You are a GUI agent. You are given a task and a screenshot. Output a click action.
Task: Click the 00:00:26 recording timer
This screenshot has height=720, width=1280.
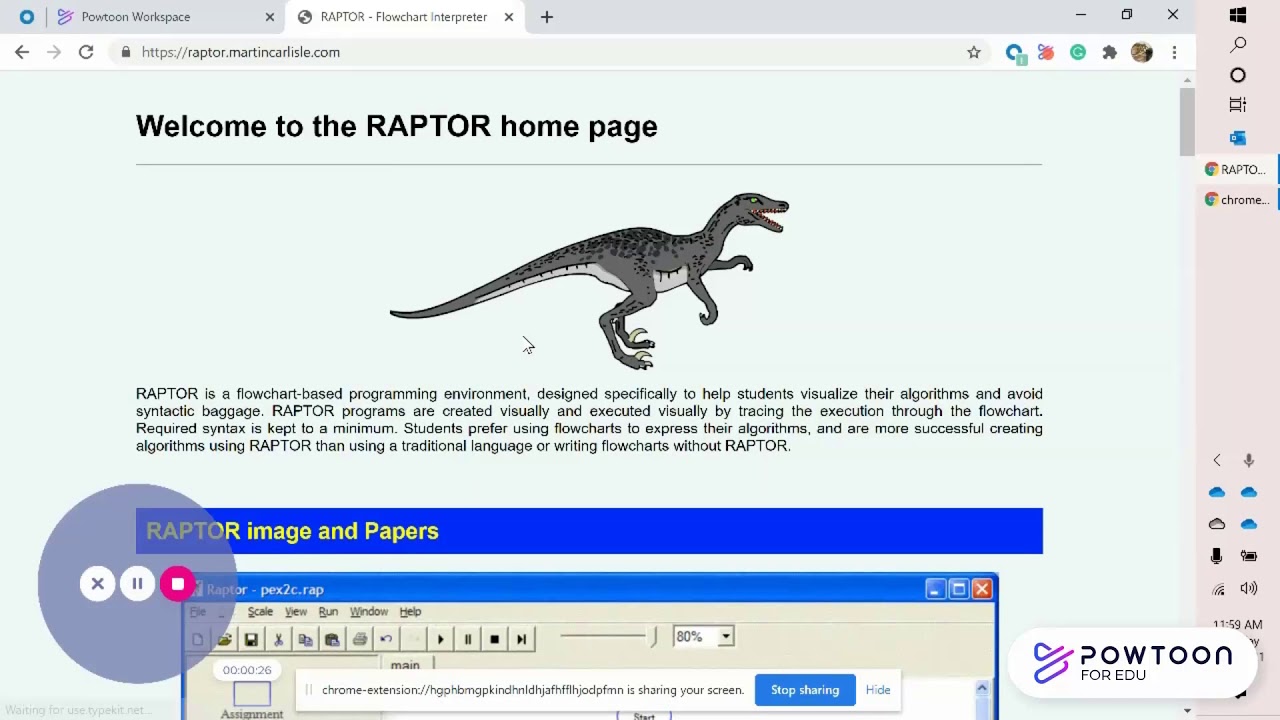tap(247, 670)
